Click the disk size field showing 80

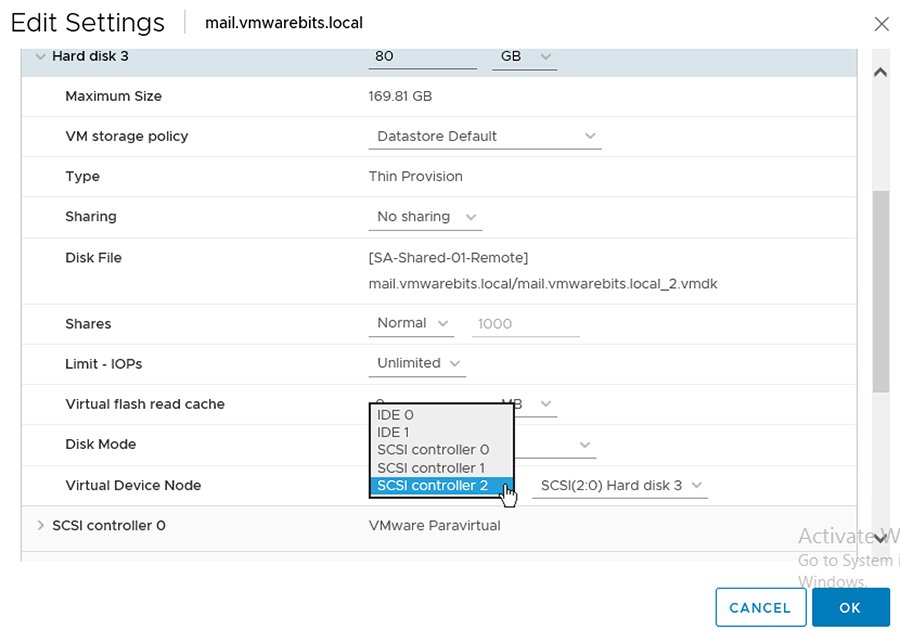pyautogui.click(x=421, y=57)
